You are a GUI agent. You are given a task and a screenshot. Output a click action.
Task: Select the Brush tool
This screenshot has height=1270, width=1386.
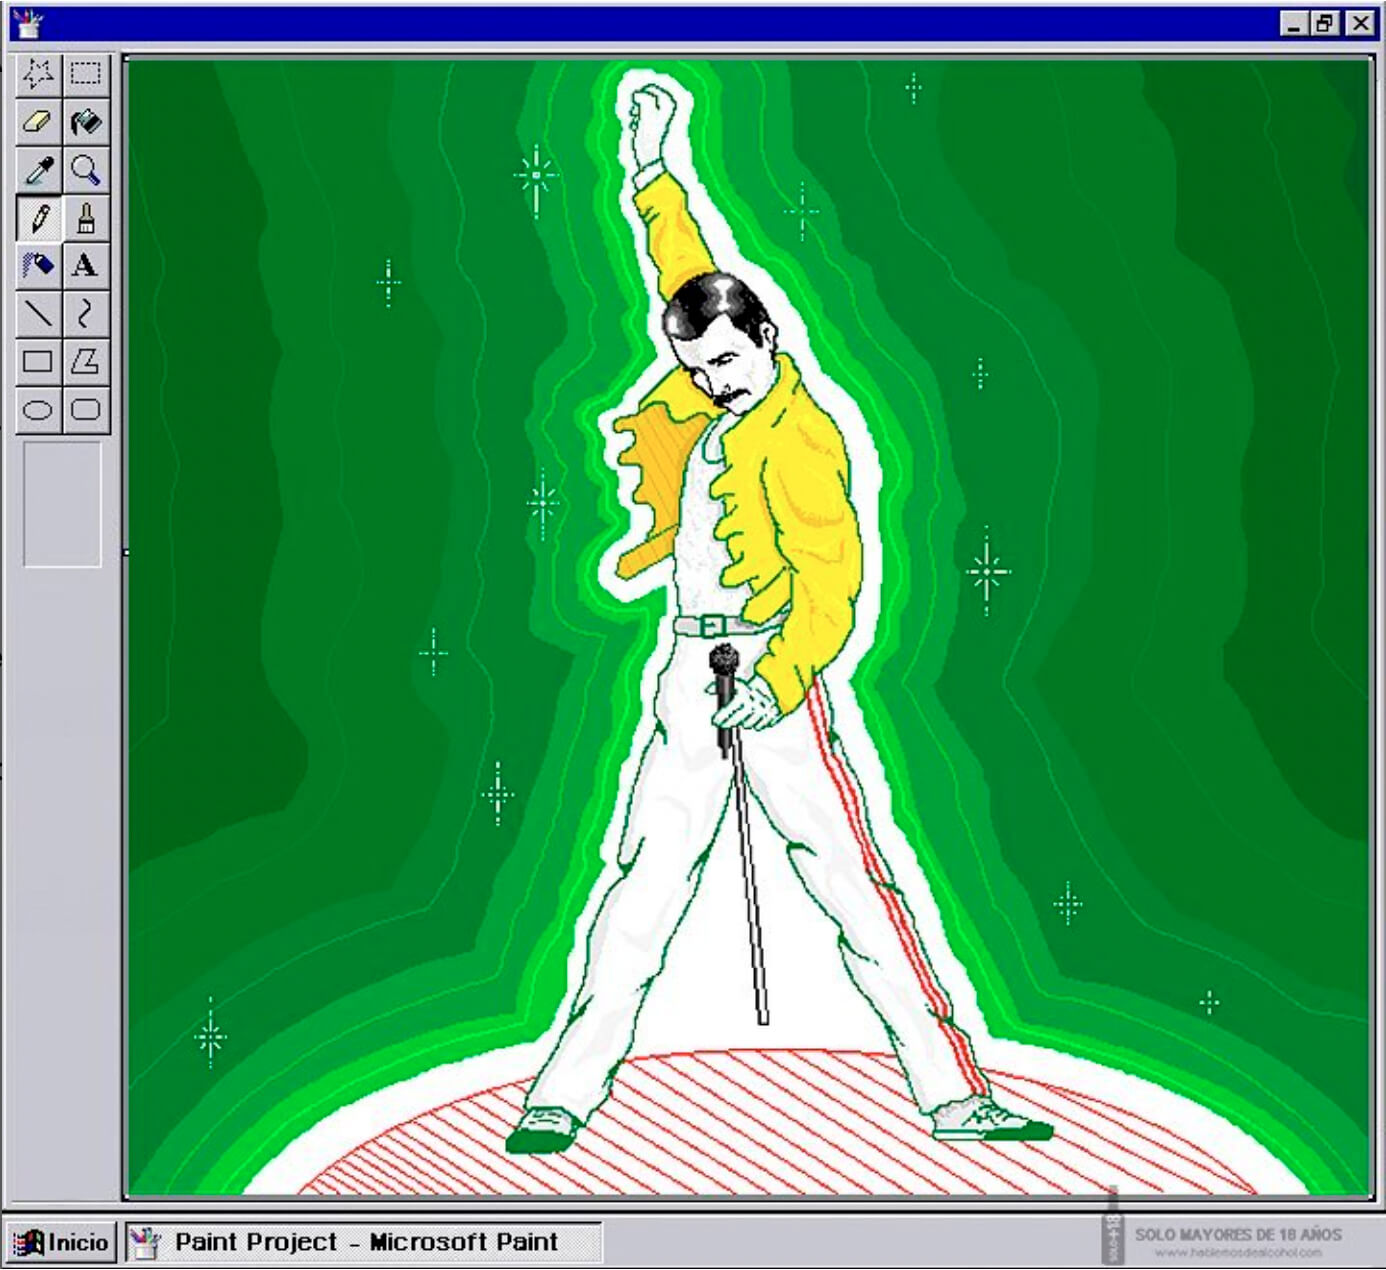[x=86, y=218]
